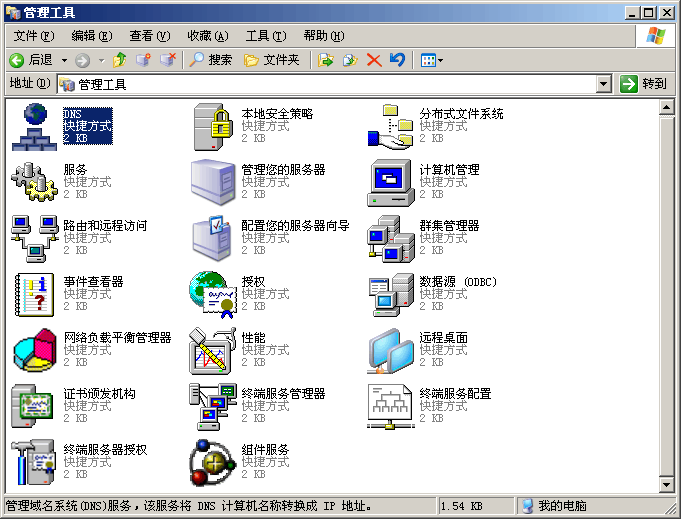
Task: Select the 本地安全策略 shortcut icon
Action: pyautogui.click(x=211, y=127)
